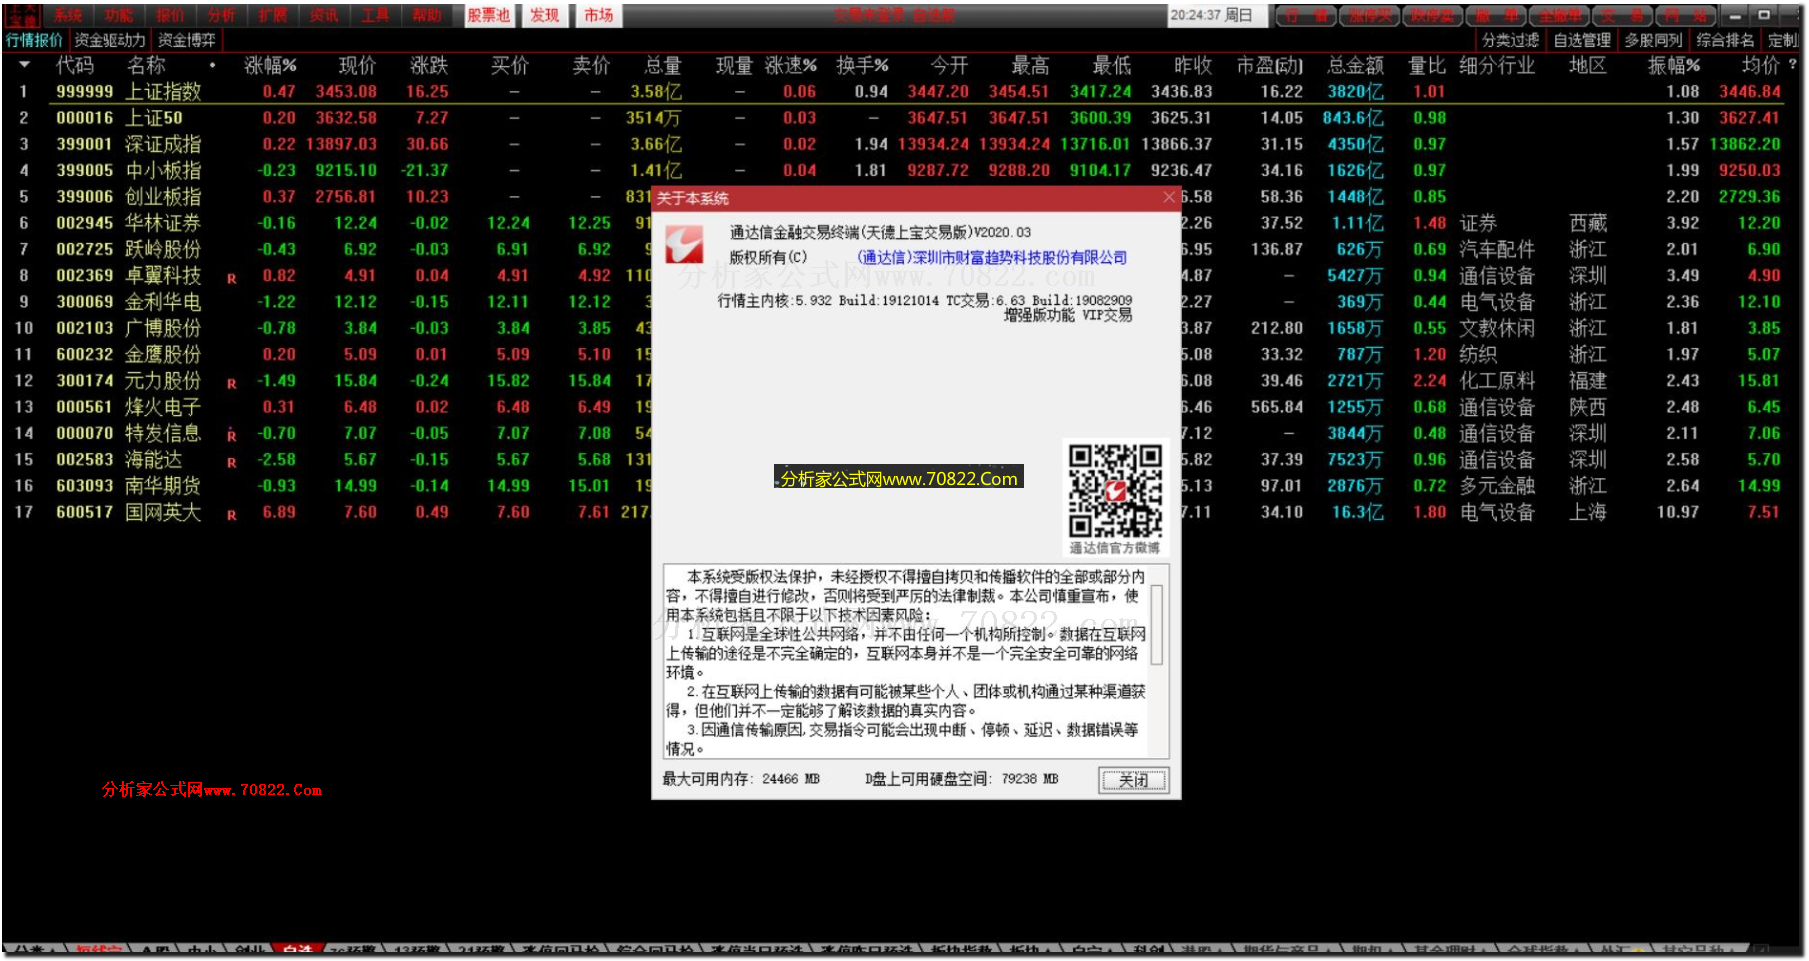Click the 综合排名 button
1809x961 pixels.
(x=1725, y=40)
